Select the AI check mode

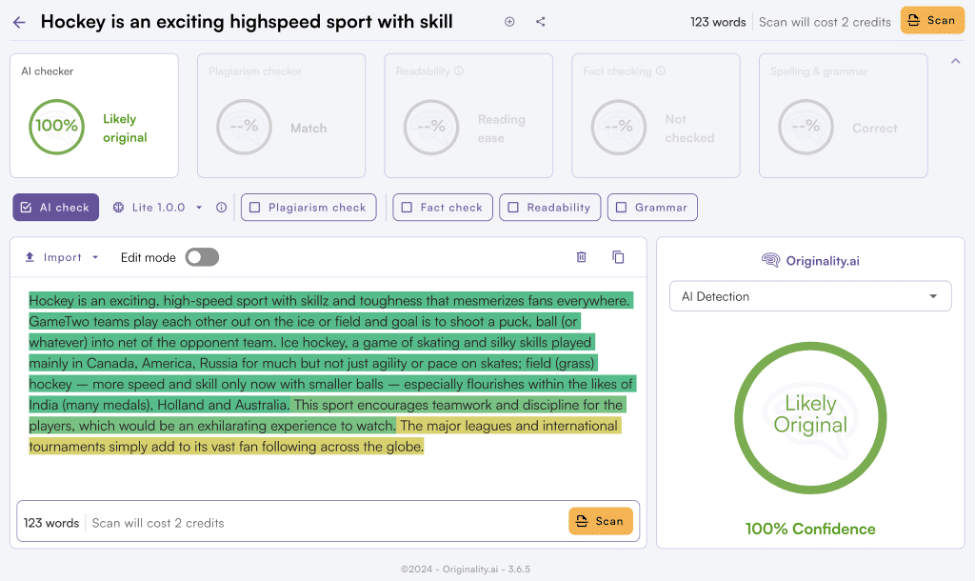[x=55, y=207]
